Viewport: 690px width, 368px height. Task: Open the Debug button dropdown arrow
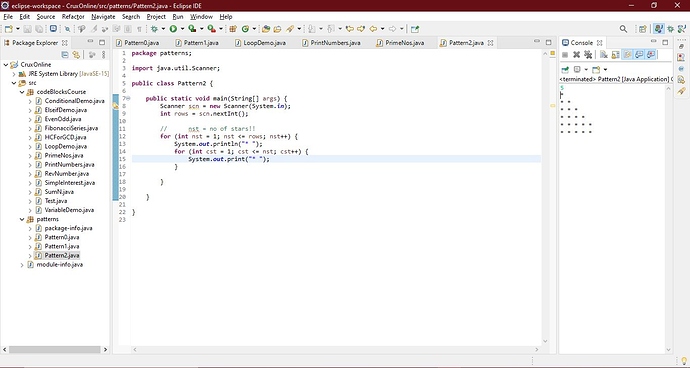[x=163, y=29]
